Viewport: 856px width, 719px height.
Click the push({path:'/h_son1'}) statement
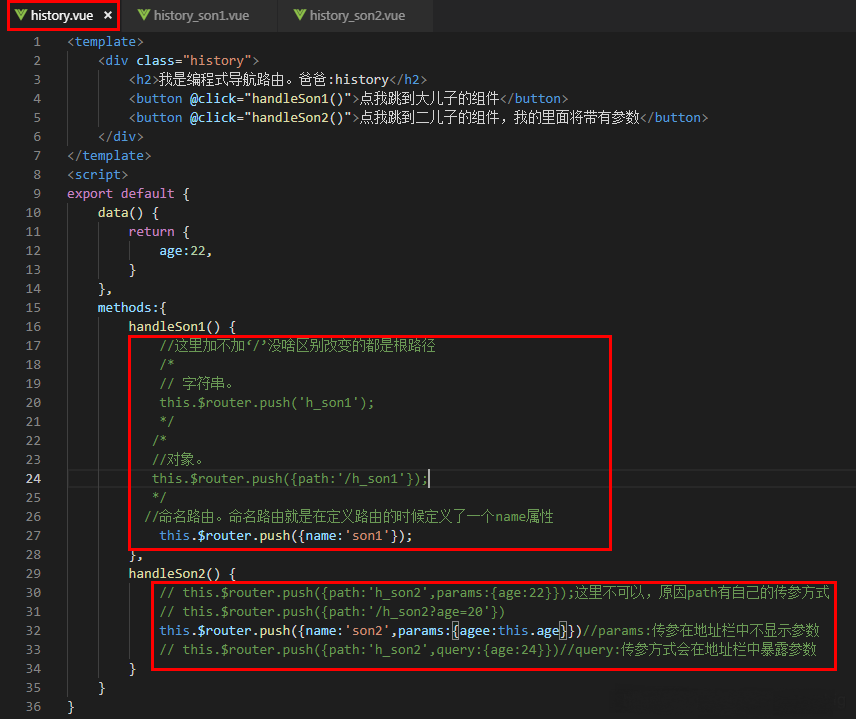coord(290,478)
